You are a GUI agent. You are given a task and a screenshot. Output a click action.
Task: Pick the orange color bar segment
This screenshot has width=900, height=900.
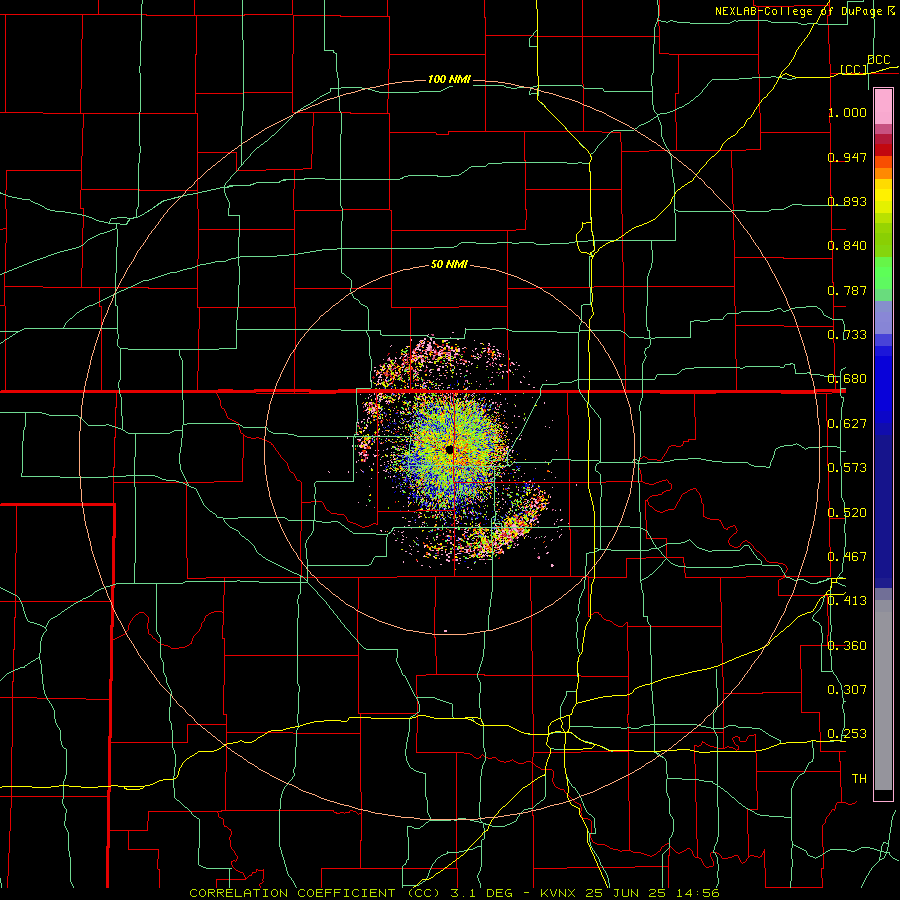point(883,173)
